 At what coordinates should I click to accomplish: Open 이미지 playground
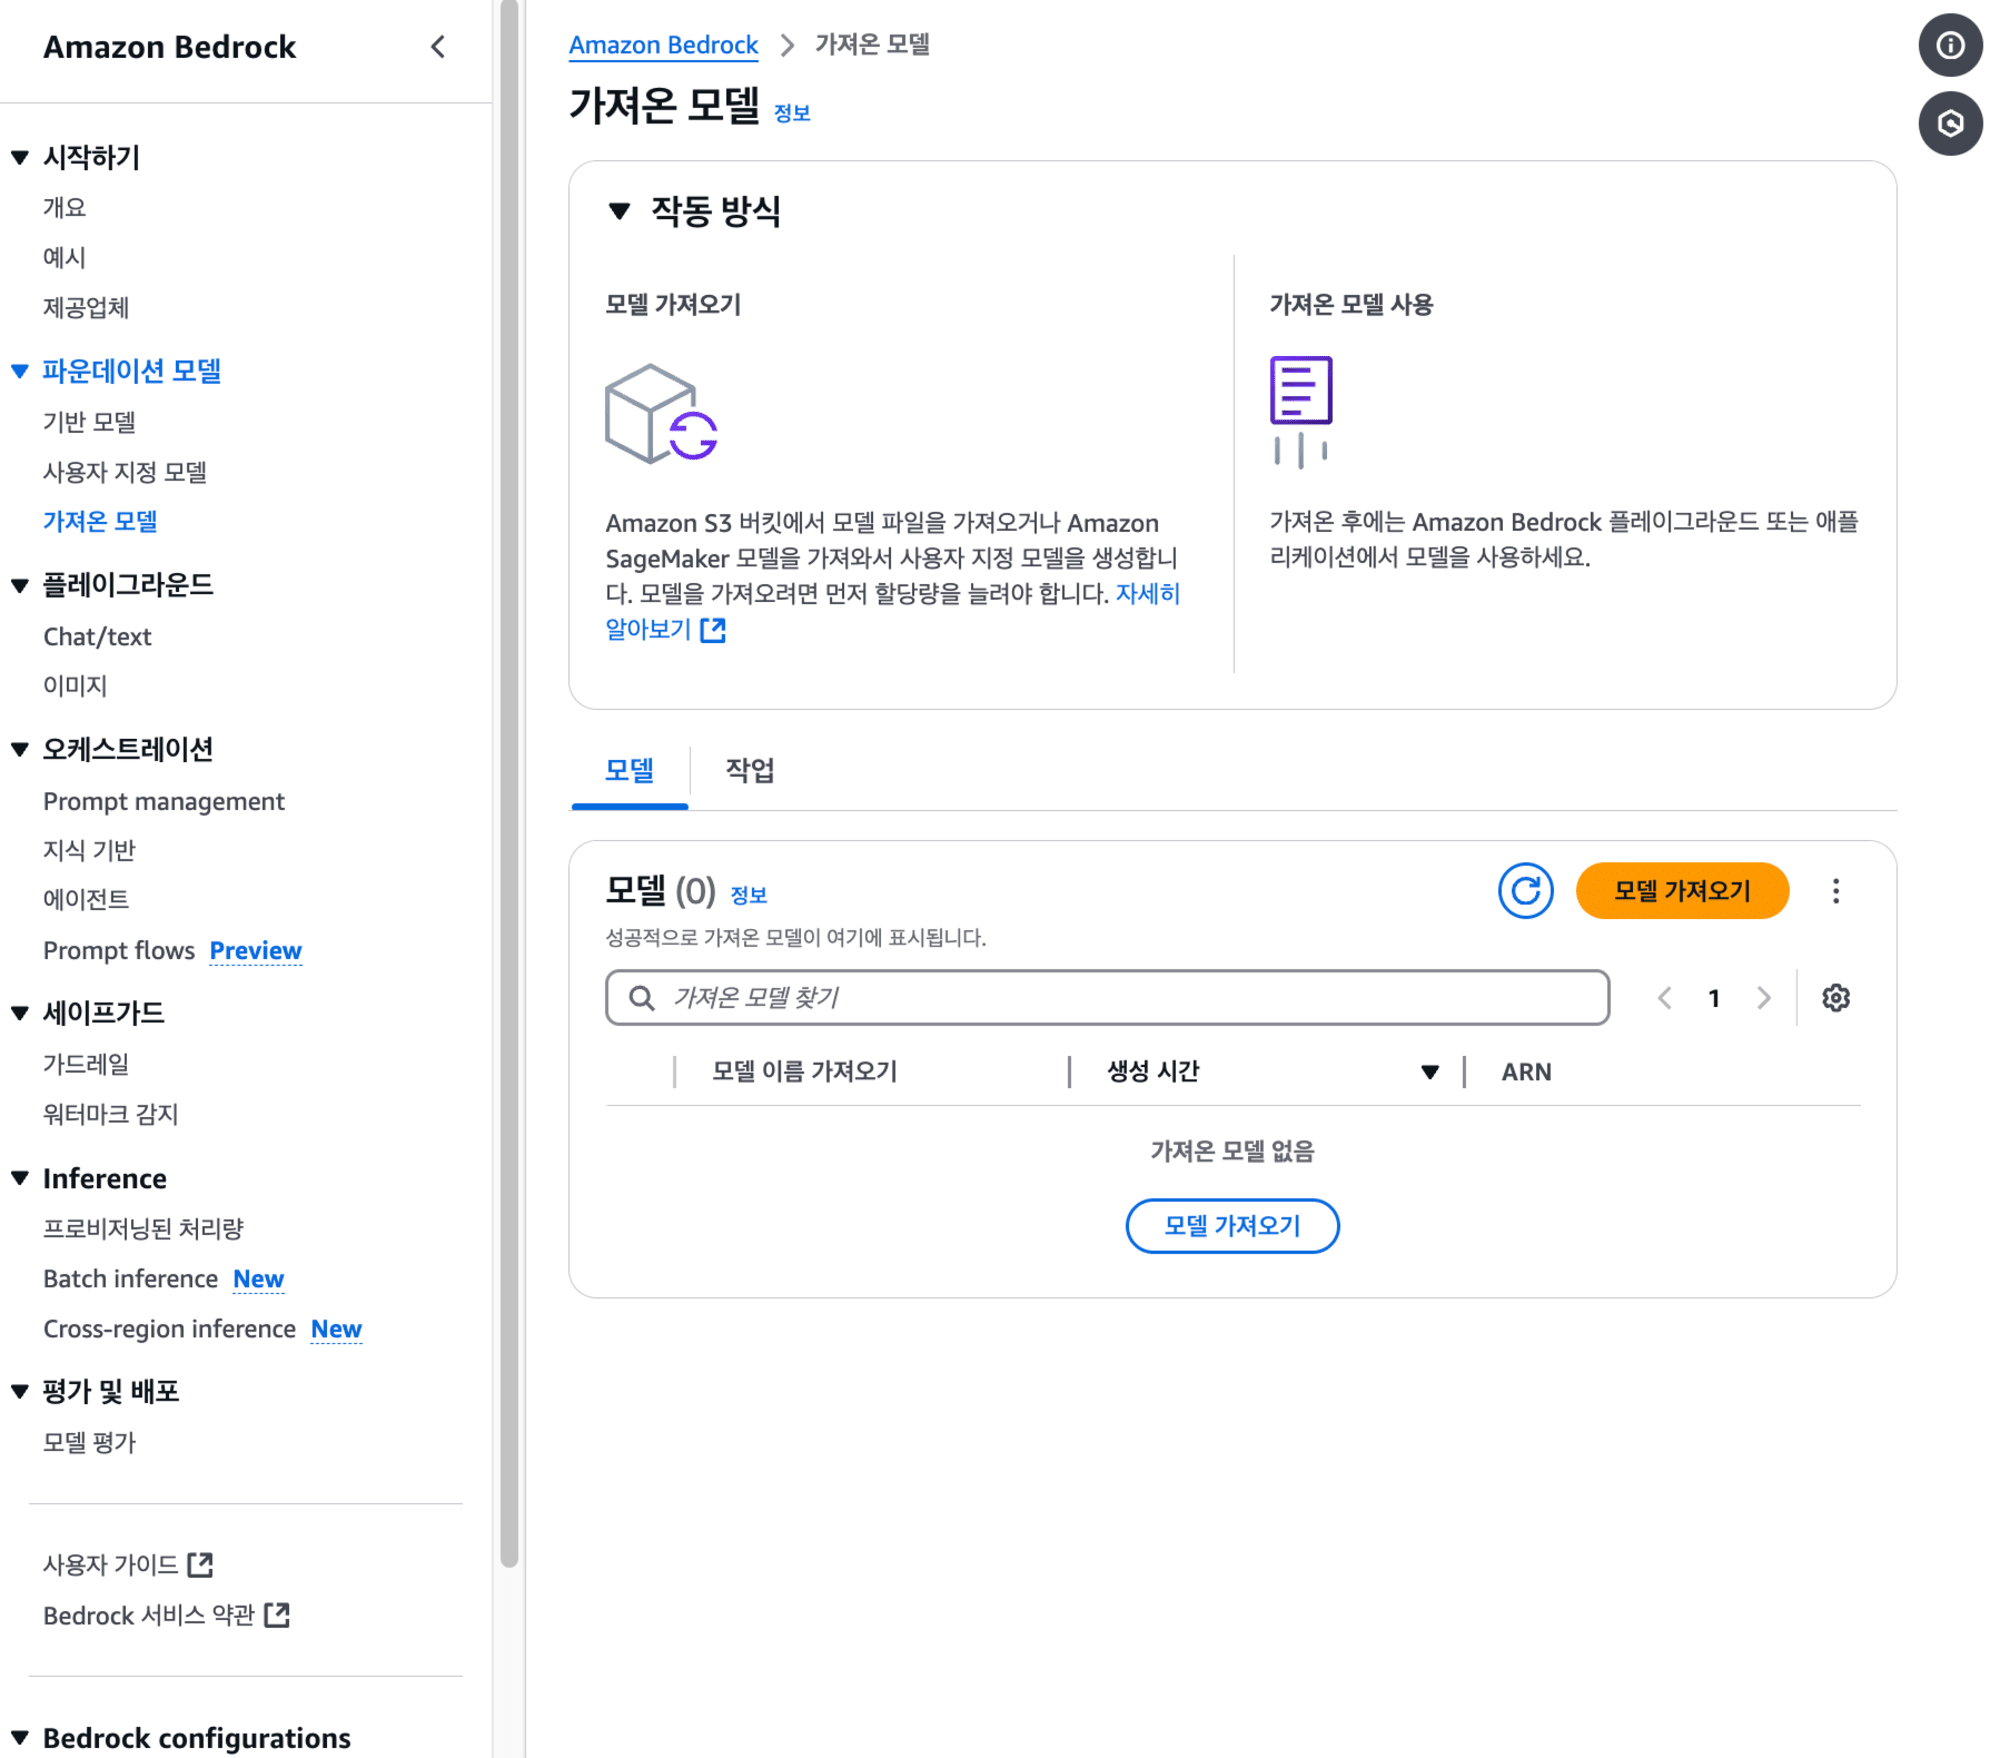tap(75, 686)
